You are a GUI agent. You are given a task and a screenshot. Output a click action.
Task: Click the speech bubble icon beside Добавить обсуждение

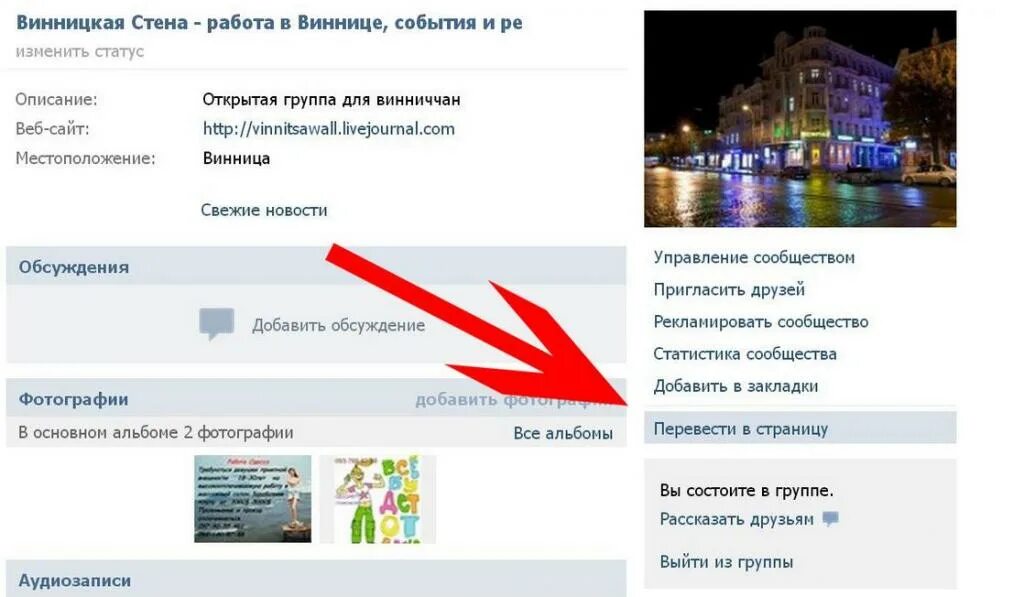click(x=216, y=324)
